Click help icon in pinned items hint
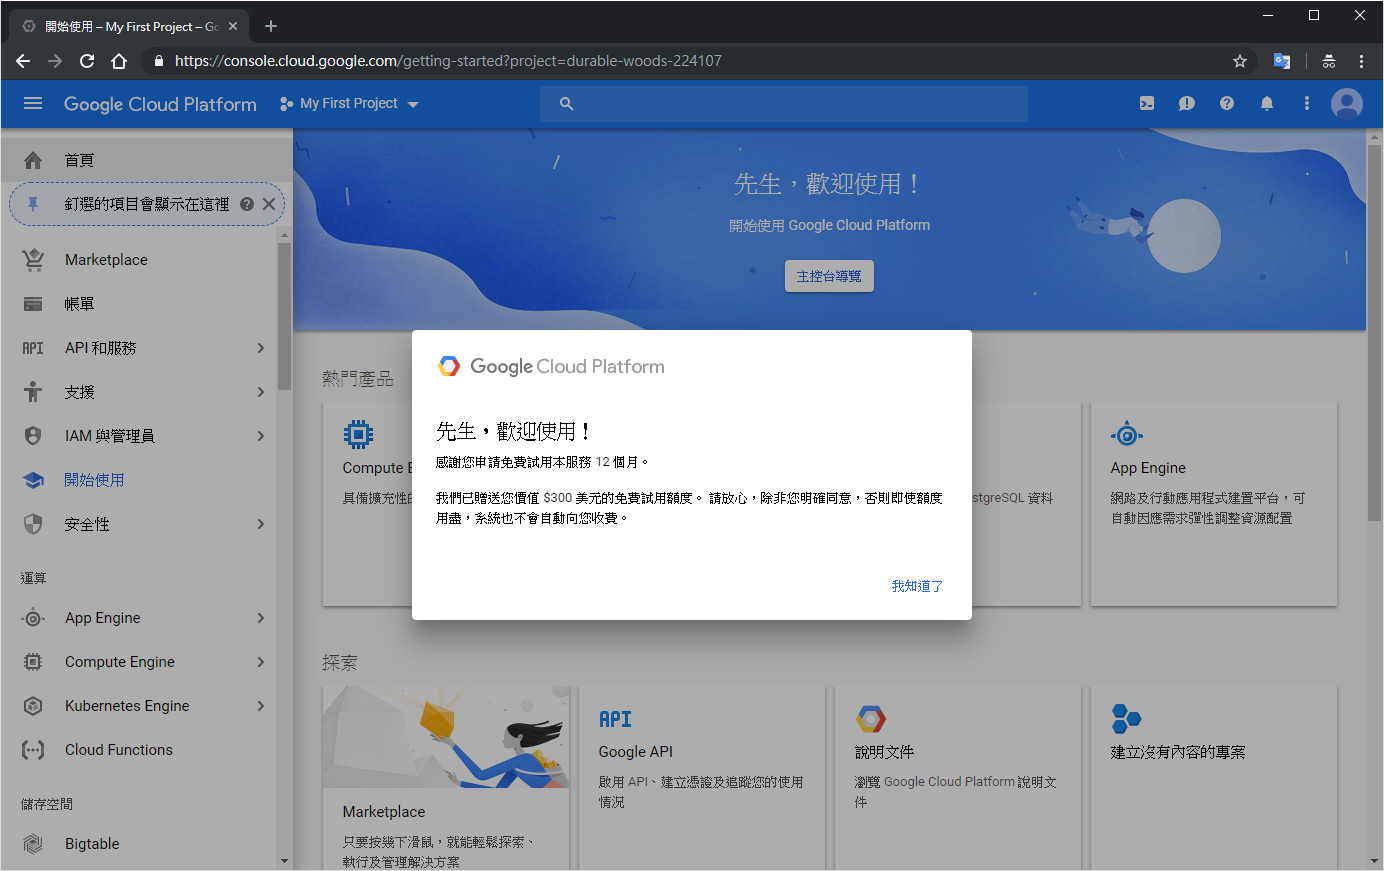 click(246, 204)
